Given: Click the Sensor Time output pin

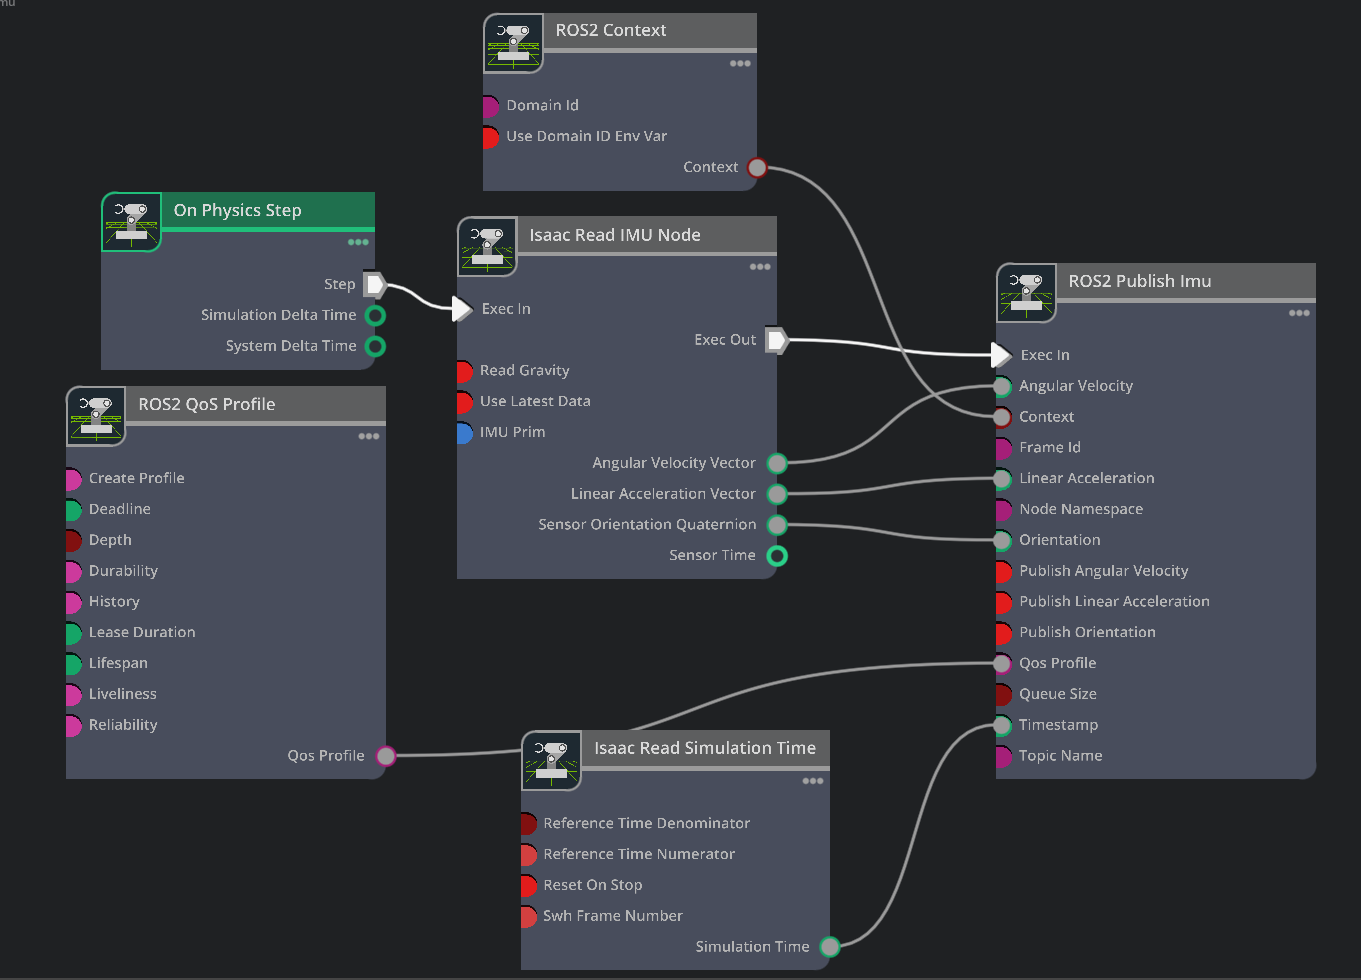Looking at the screenshot, I should tap(777, 556).
